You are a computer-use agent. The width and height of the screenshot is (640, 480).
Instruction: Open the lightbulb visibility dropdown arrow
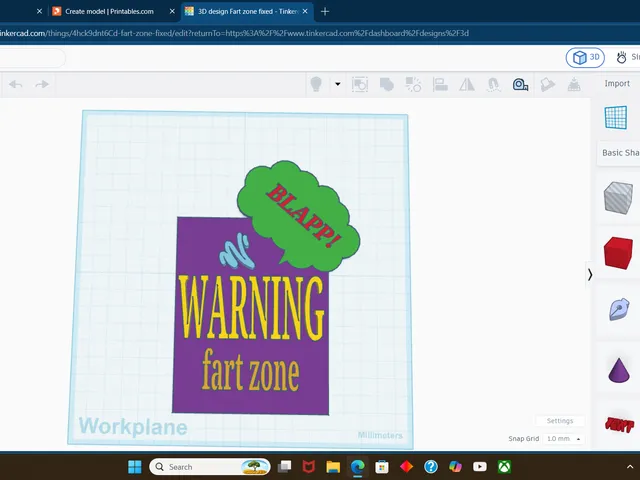(x=338, y=84)
